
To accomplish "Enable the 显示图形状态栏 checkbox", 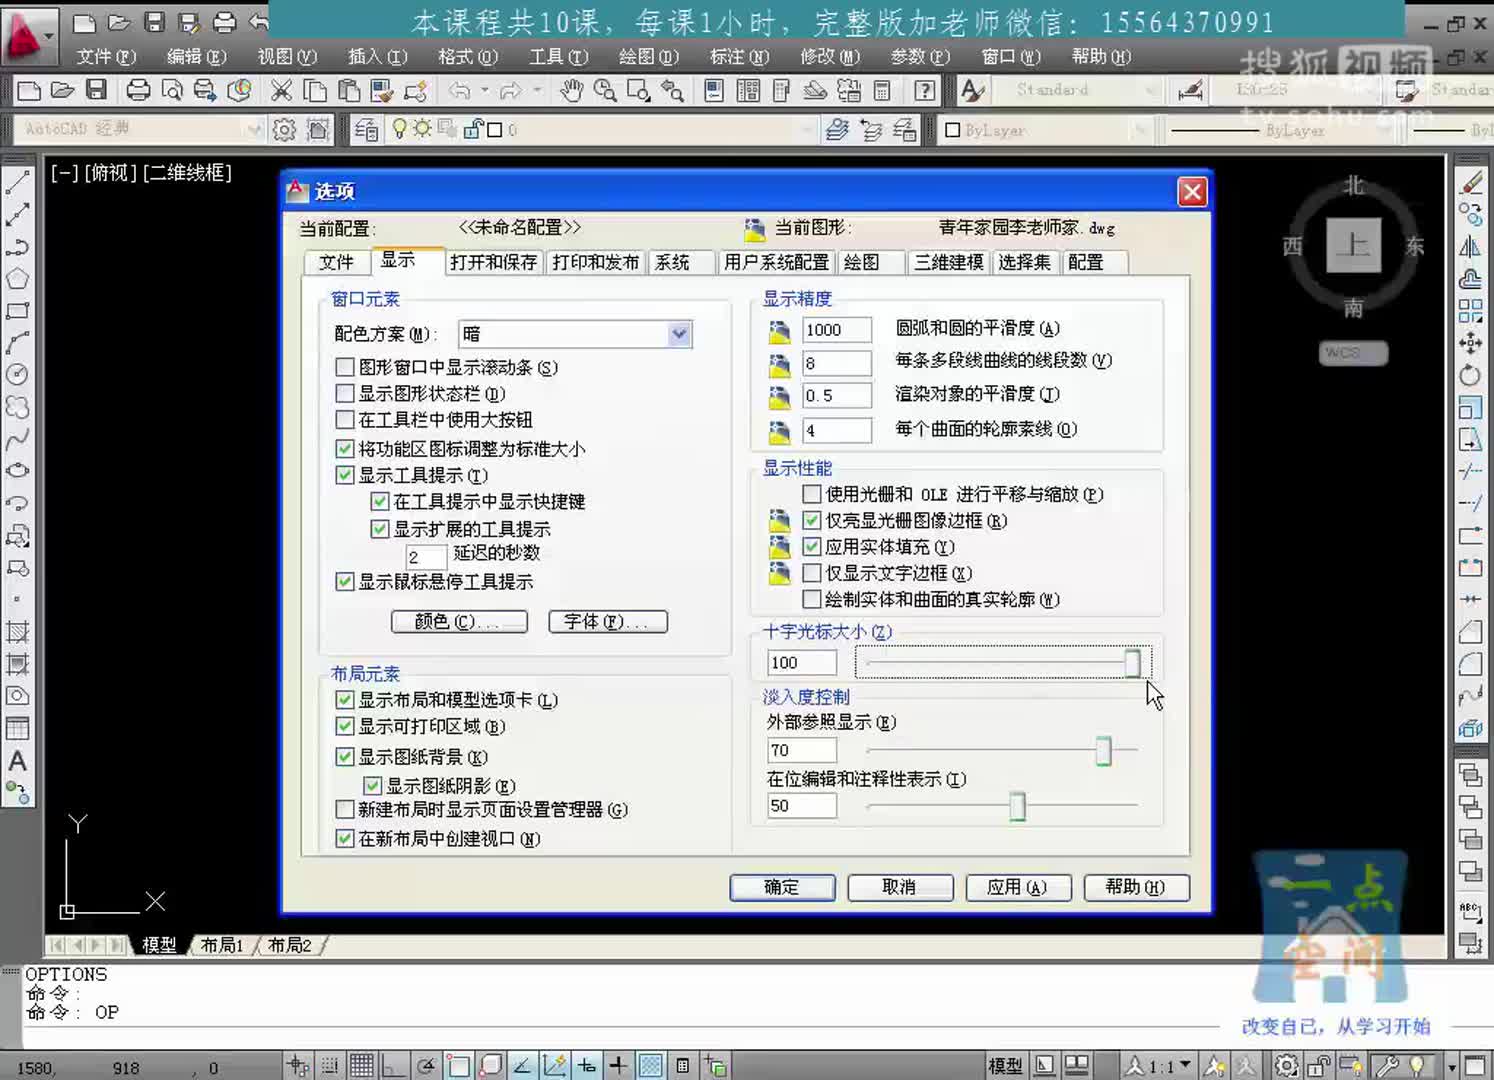I will coord(345,393).
